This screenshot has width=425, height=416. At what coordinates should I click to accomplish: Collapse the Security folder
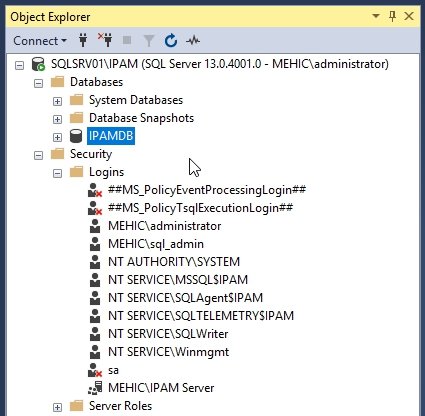[x=39, y=155]
